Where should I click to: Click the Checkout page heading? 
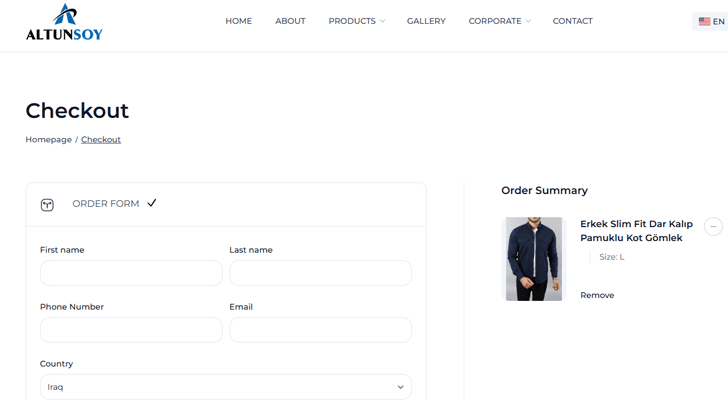click(77, 110)
